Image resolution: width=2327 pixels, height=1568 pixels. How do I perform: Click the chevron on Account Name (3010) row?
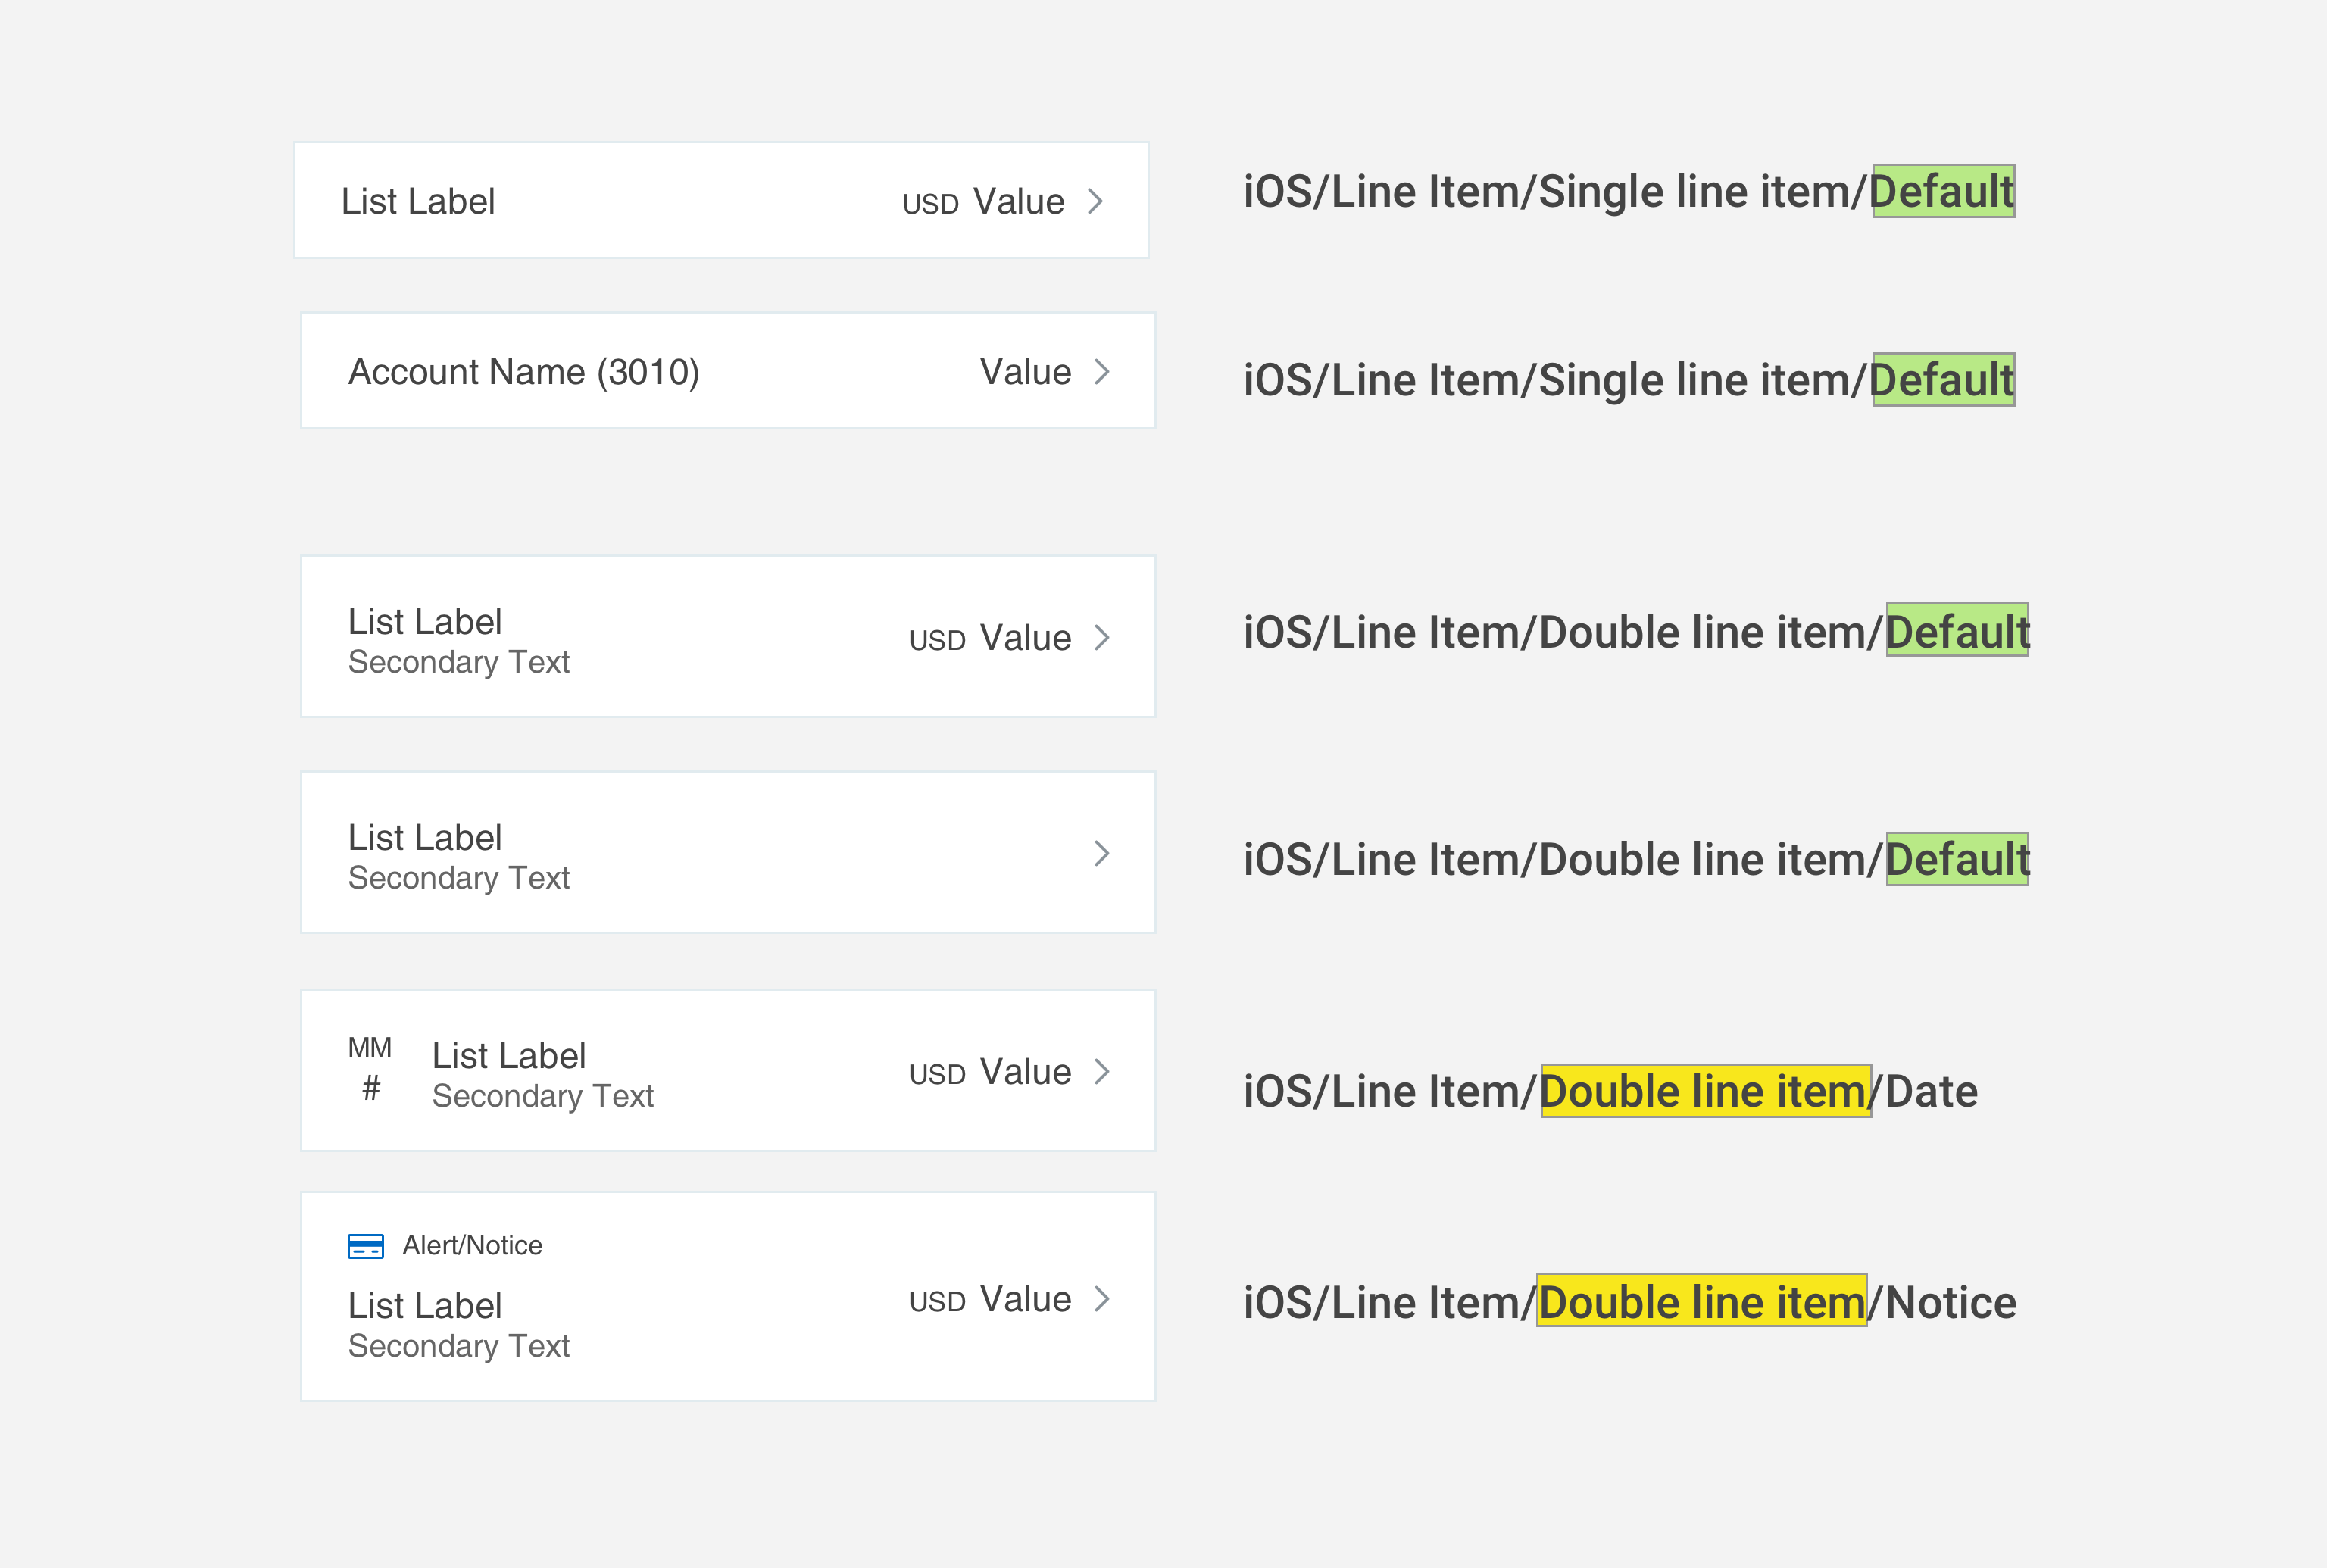click(1102, 372)
